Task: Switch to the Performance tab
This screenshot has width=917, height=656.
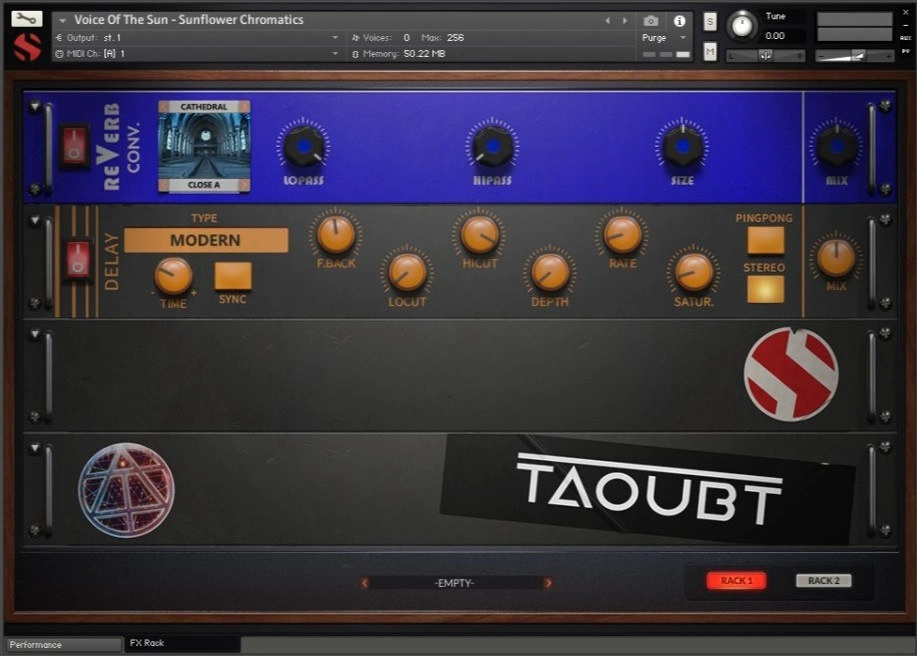Action: coord(63,645)
